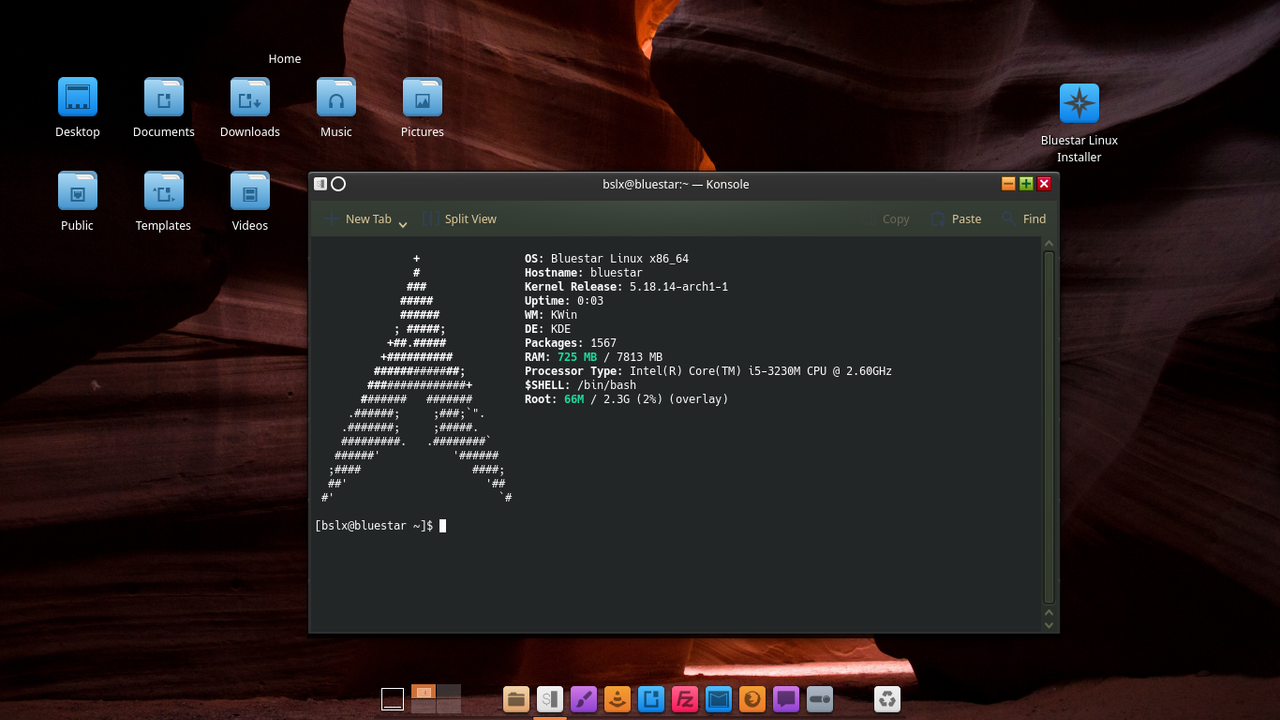Launch FileZilla from the dock
This screenshot has width=1280, height=720.
(x=685, y=699)
